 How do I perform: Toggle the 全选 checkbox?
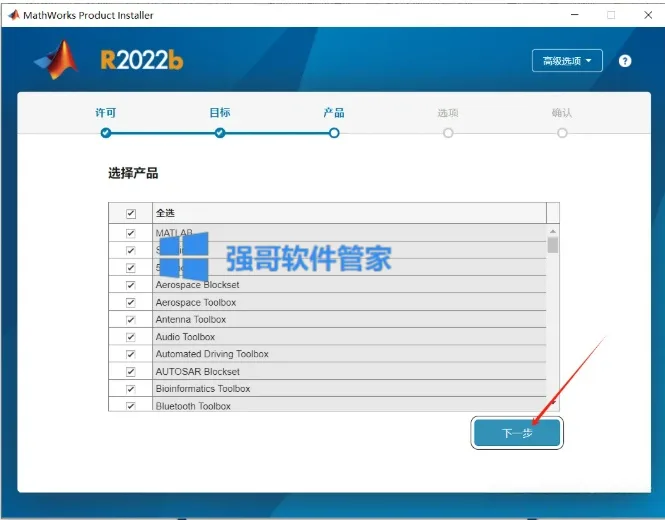131,213
